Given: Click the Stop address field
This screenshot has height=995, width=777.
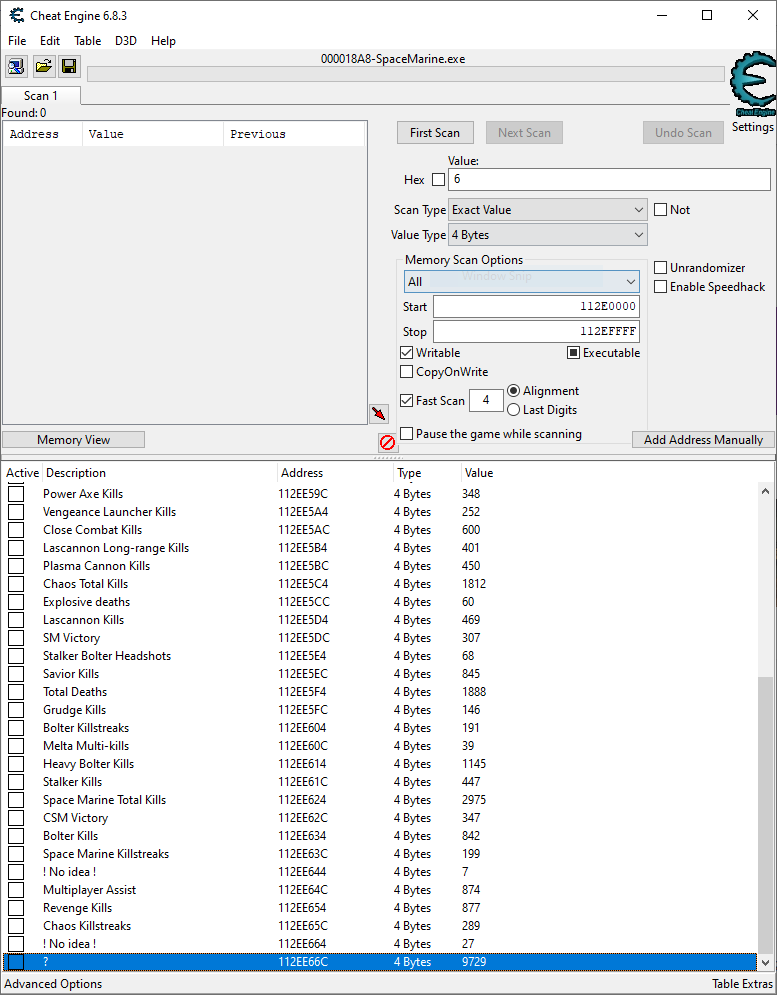Looking at the screenshot, I should pyautogui.click(x=536, y=332).
